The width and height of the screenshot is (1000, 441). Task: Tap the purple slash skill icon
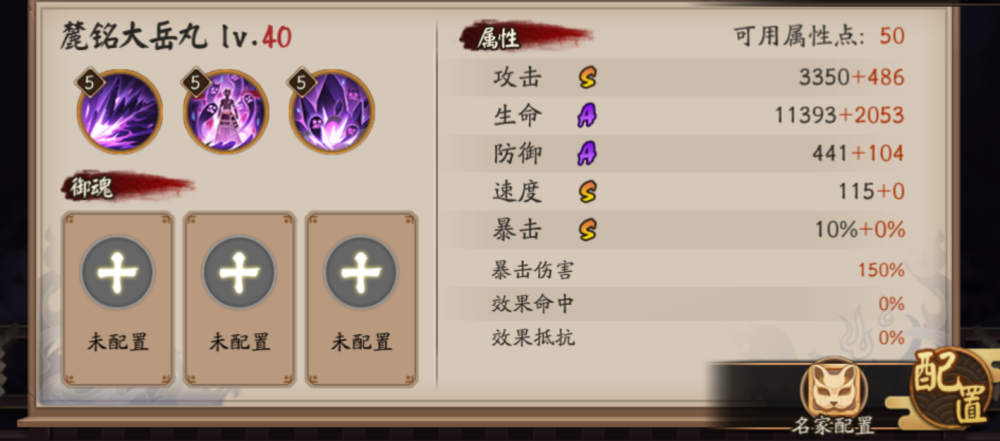click(120, 112)
